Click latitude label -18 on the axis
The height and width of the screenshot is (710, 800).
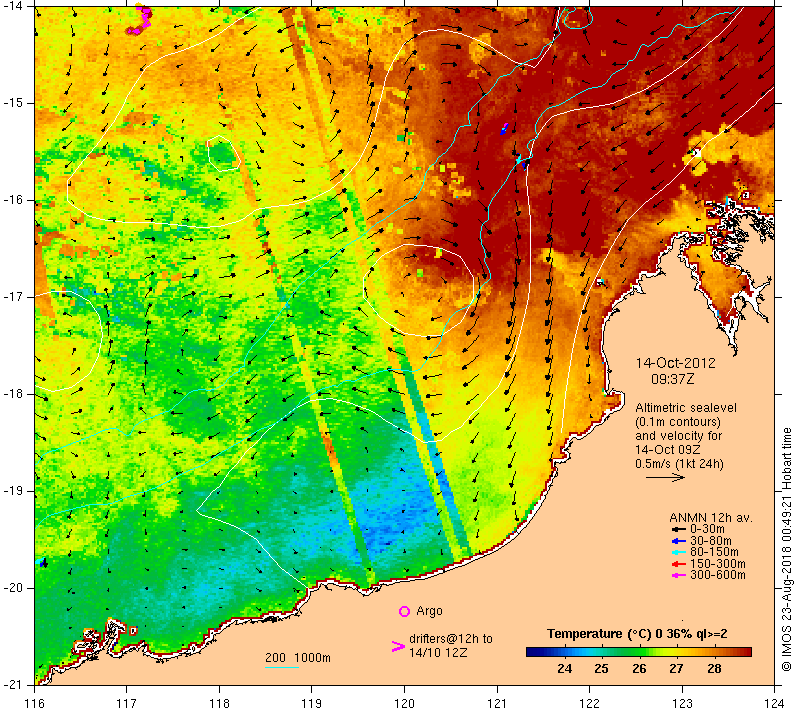click(x=12, y=394)
